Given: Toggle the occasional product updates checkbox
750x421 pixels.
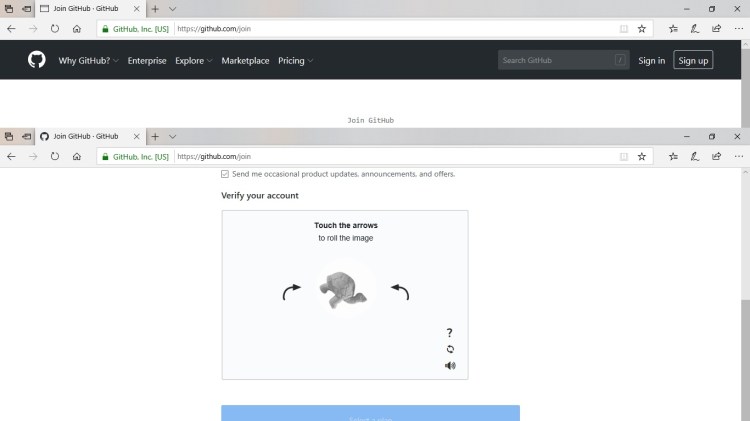Looking at the screenshot, I should (x=225, y=174).
